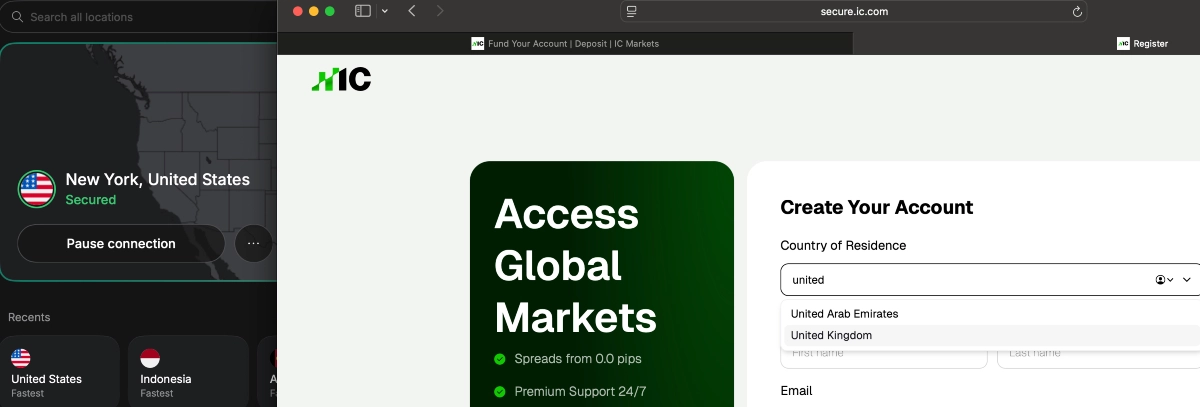1200x407 pixels.
Task: Toggle the Safari sidebar icon
Action: [362, 11]
